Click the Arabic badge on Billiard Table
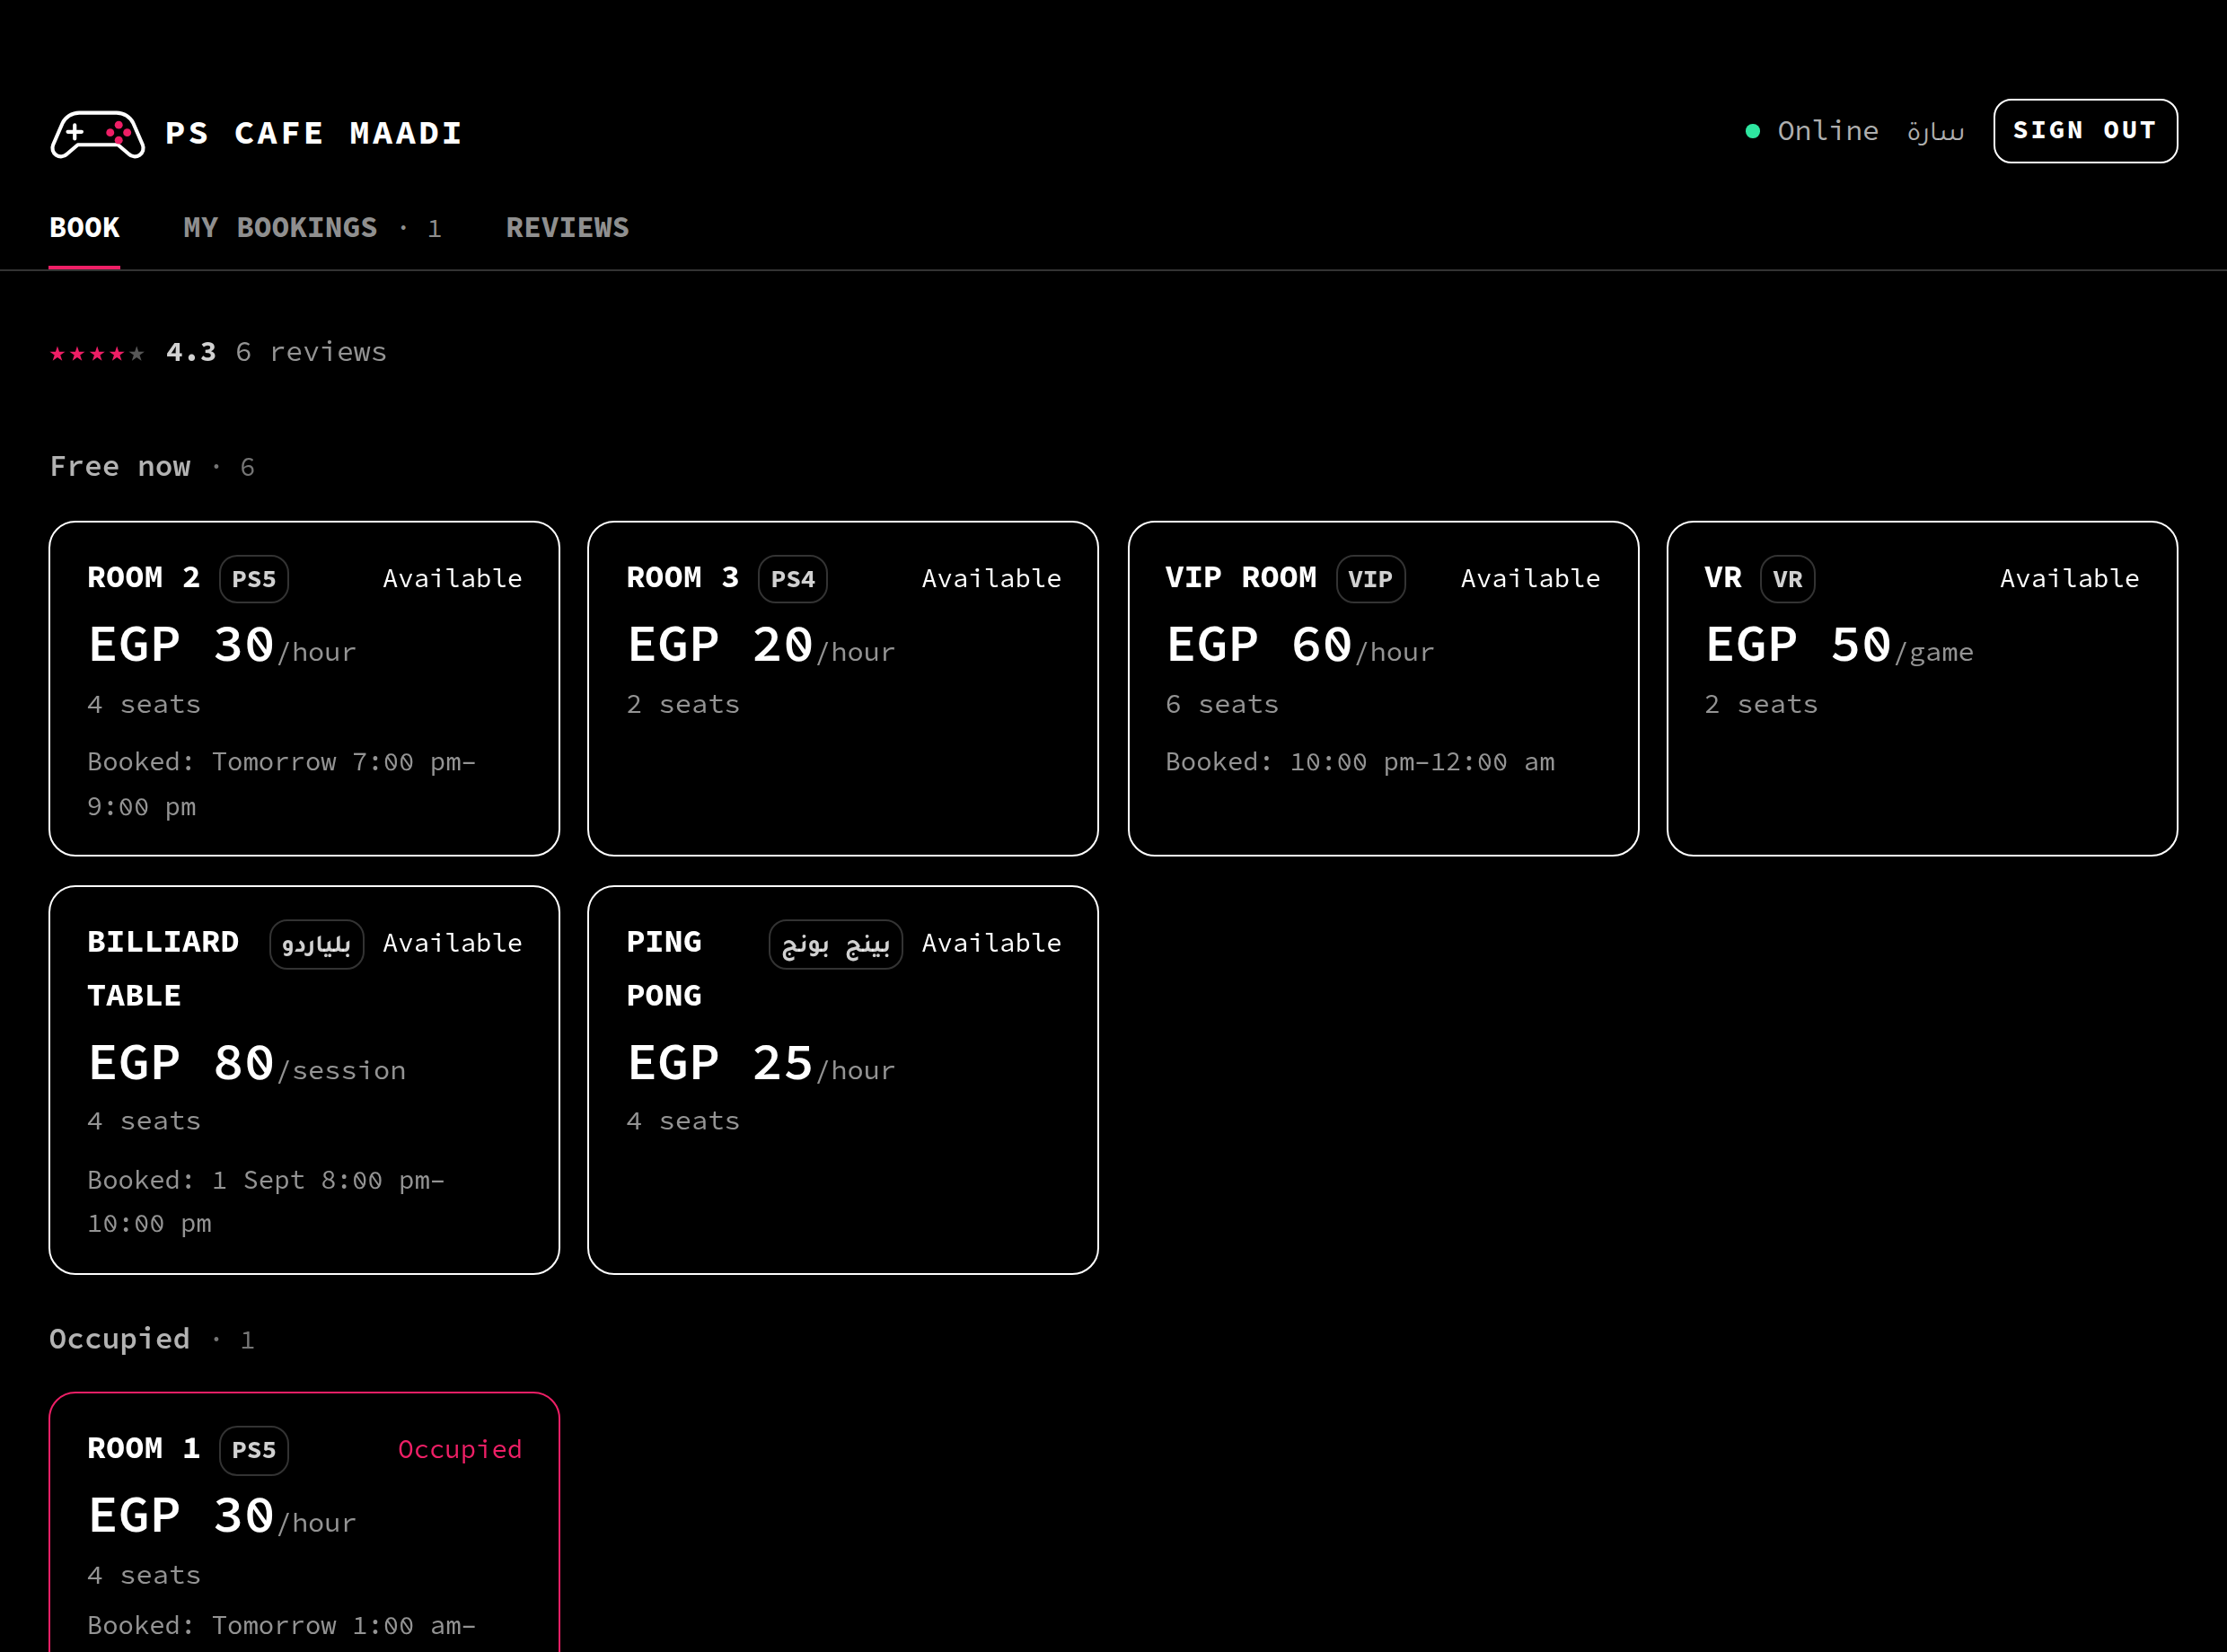2227x1652 pixels. pyautogui.click(x=316, y=944)
